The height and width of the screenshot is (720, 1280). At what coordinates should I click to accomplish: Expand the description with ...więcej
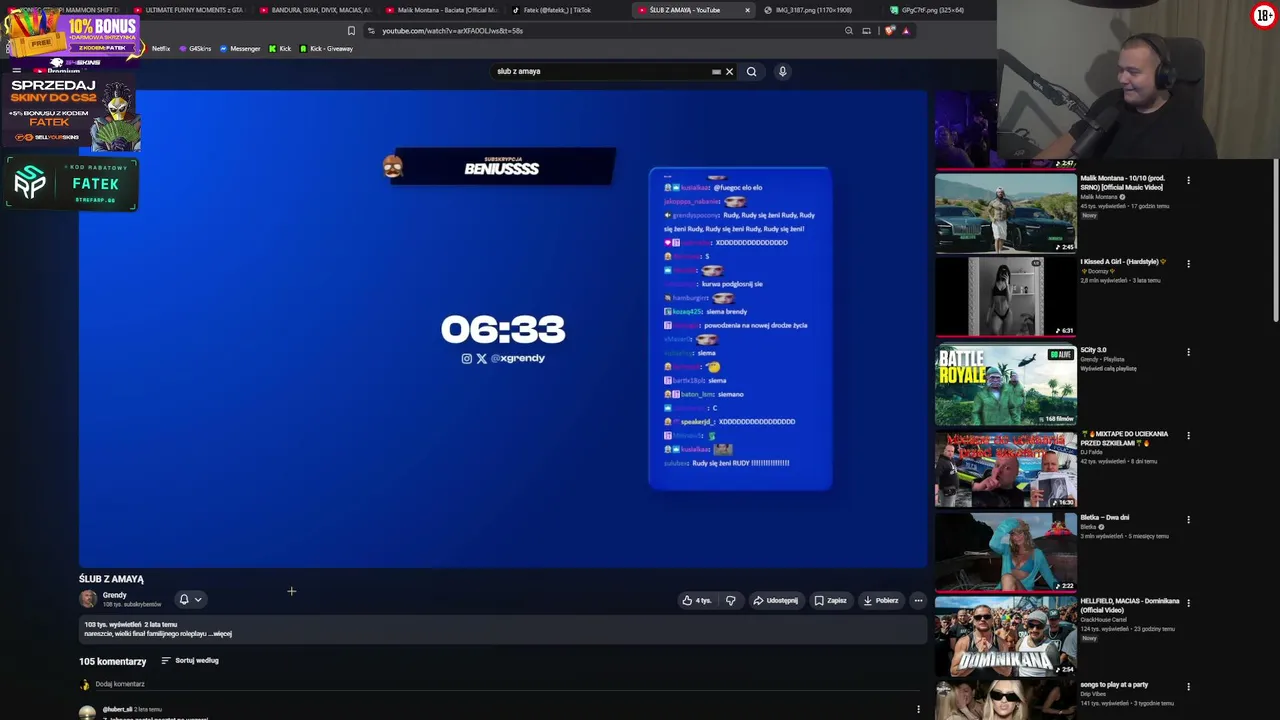point(220,634)
